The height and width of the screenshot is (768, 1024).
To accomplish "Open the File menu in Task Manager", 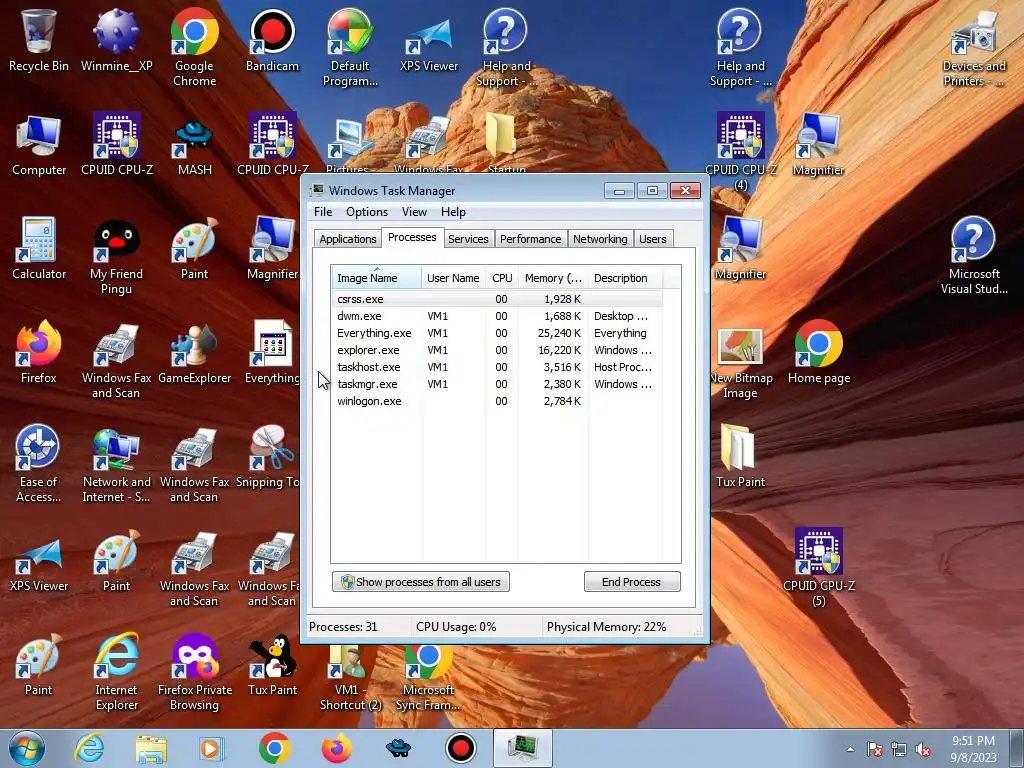I will [x=323, y=212].
